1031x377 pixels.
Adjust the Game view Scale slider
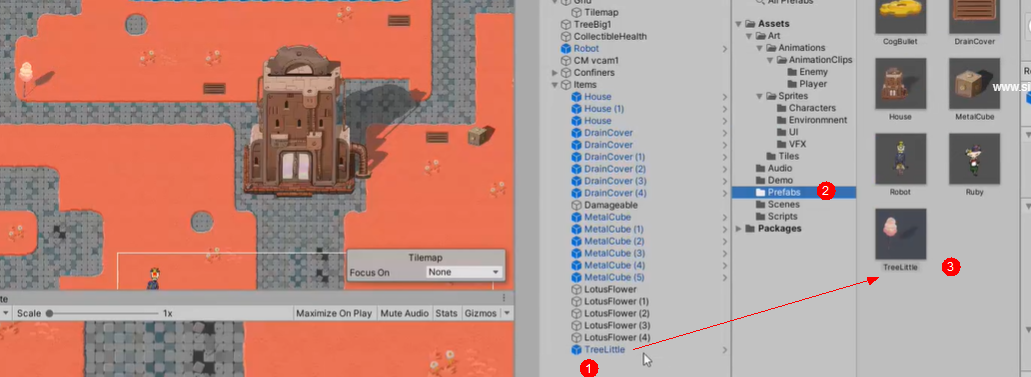[103, 313]
